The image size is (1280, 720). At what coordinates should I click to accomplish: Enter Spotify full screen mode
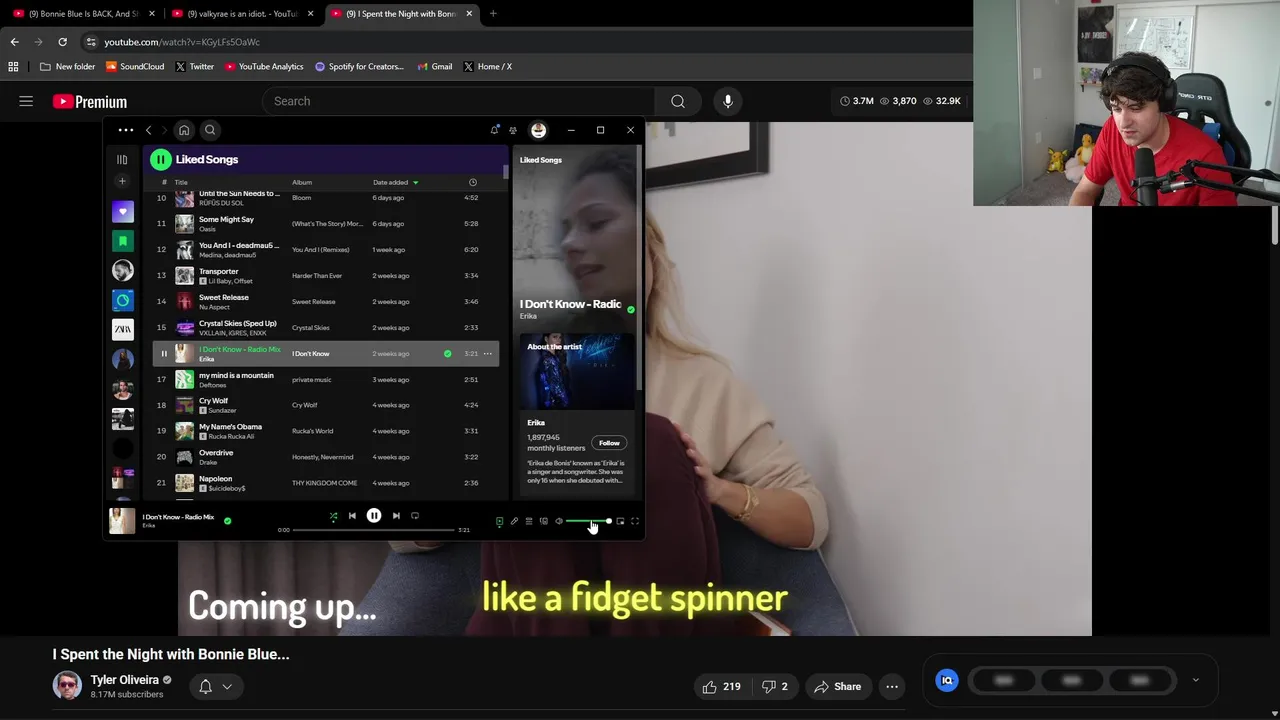pyautogui.click(x=635, y=521)
